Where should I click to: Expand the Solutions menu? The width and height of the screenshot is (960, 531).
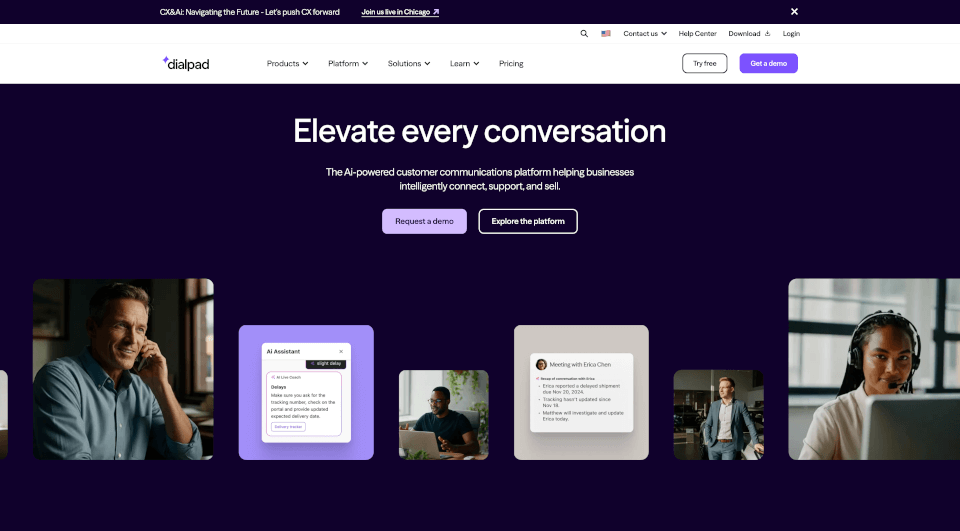[x=409, y=64]
